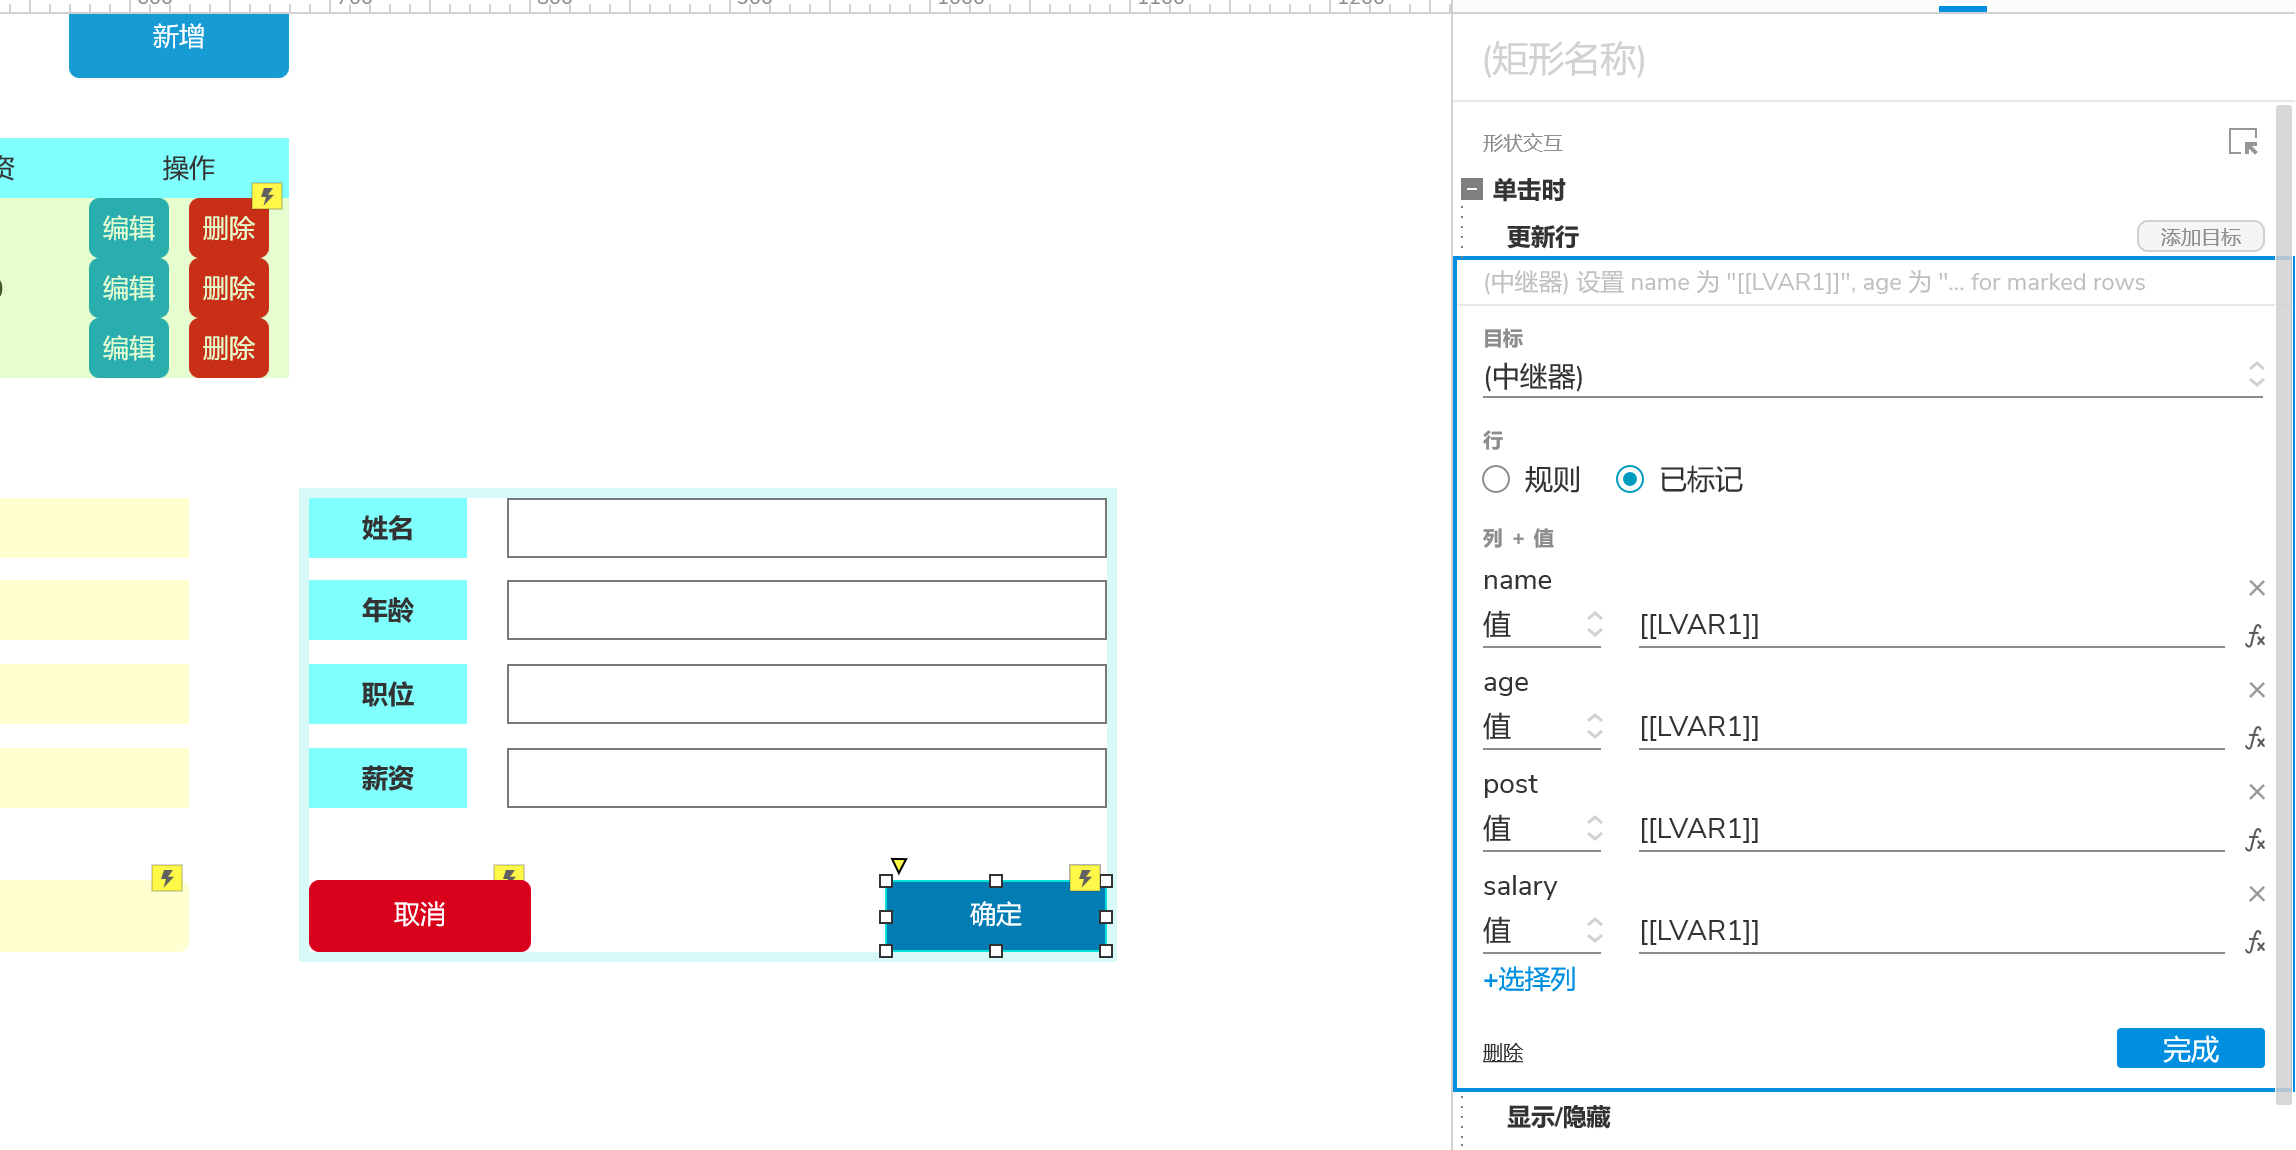
Task: Select the 更新行 action item
Action: tap(1542, 237)
